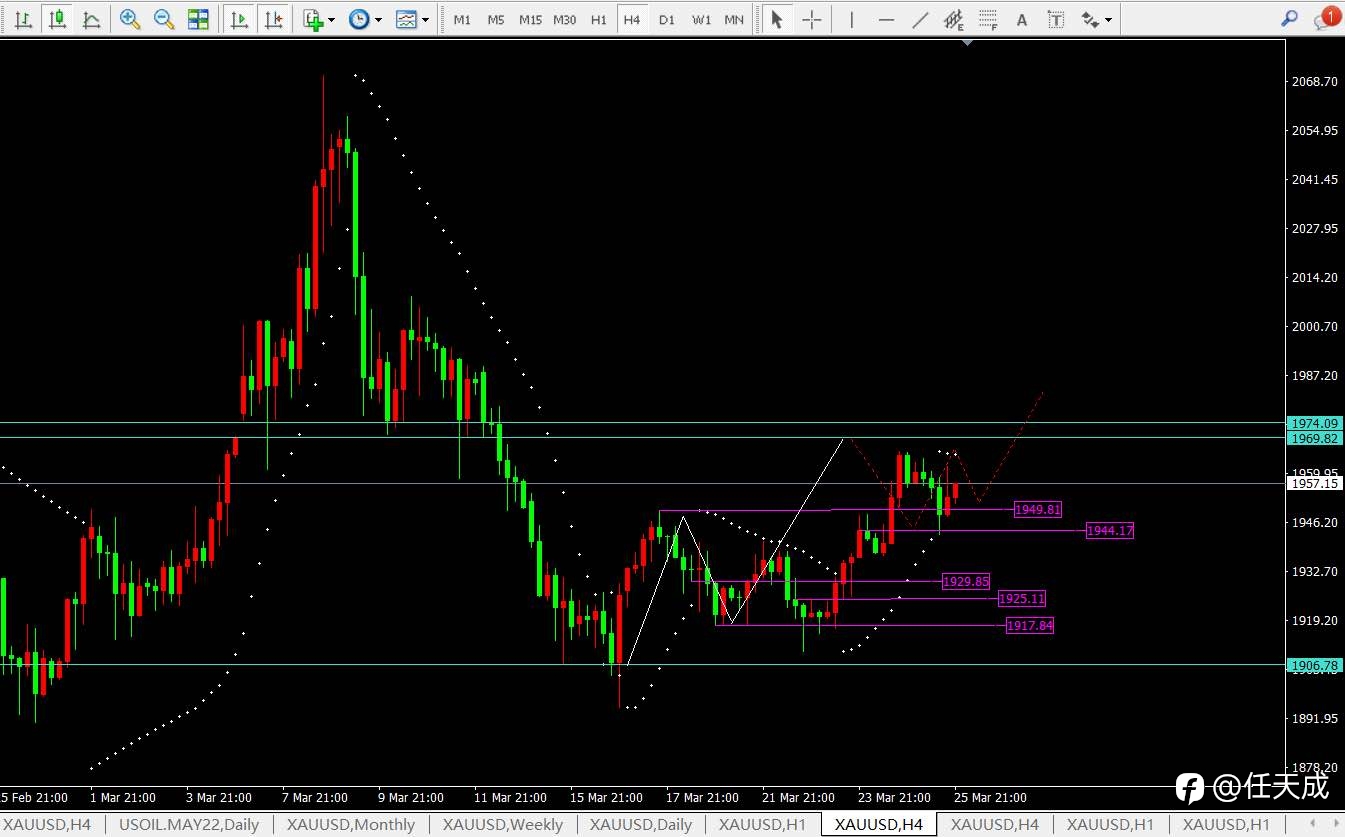Expand the Templates dropdown arrow
The width and height of the screenshot is (1345, 837).
point(425,19)
